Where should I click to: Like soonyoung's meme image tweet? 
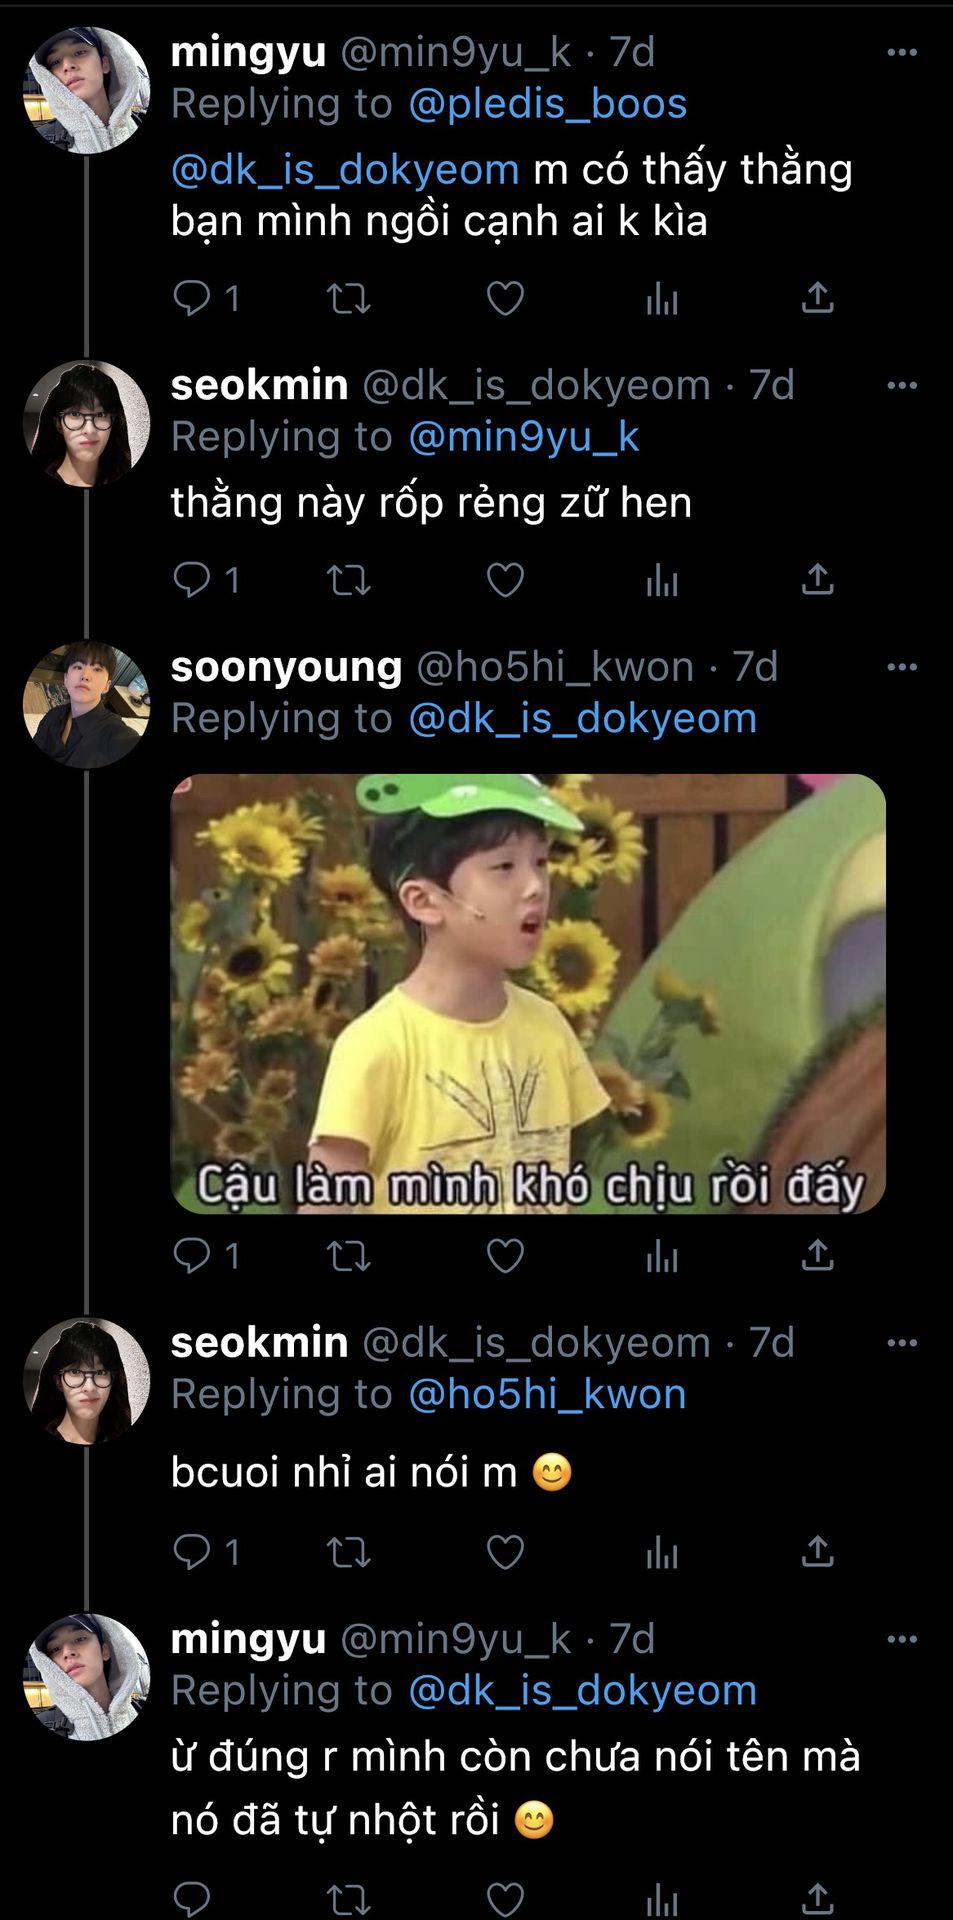pos(505,1255)
